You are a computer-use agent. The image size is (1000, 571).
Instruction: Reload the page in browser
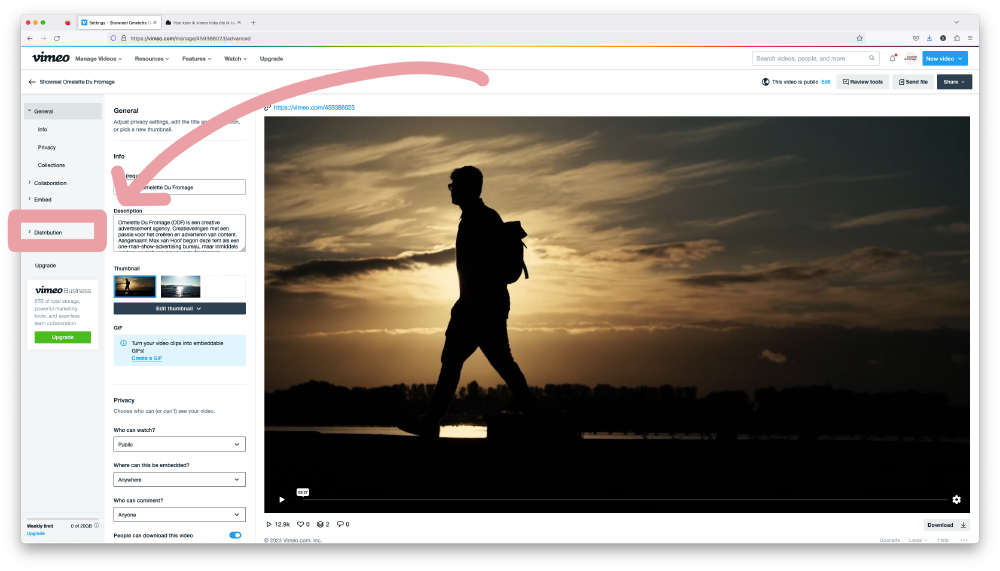pyautogui.click(x=57, y=38)
